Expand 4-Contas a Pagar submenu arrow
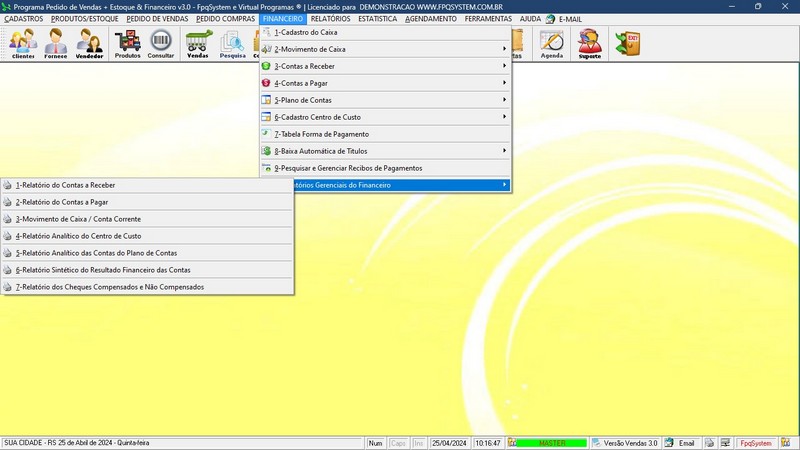800x450 pixels. tap(504, 83)
